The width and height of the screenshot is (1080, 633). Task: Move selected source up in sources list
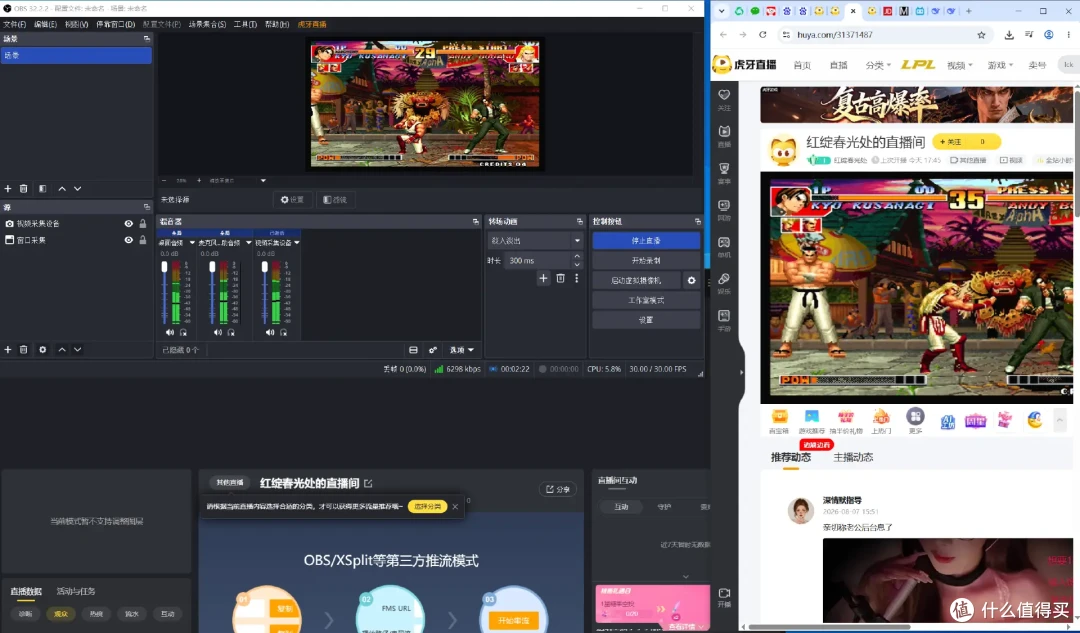pos(62,350)
